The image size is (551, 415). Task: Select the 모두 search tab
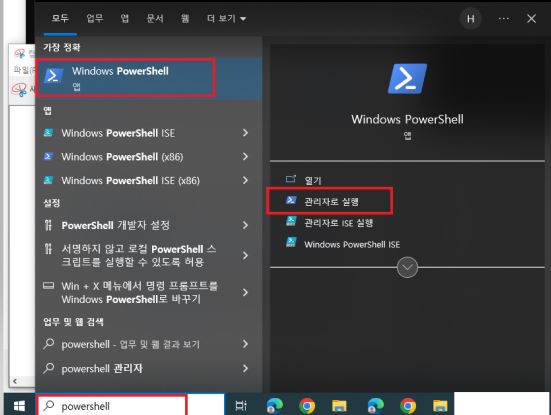(60, 18)
